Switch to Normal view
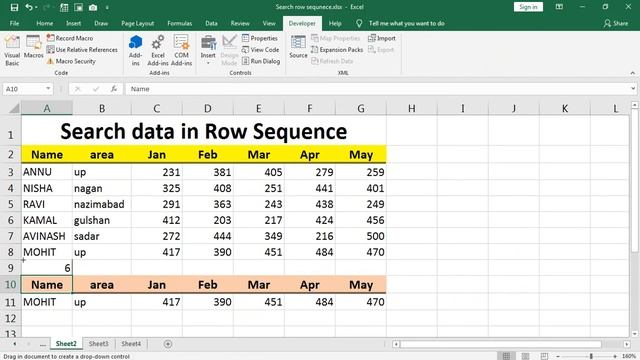 [506, 356]
